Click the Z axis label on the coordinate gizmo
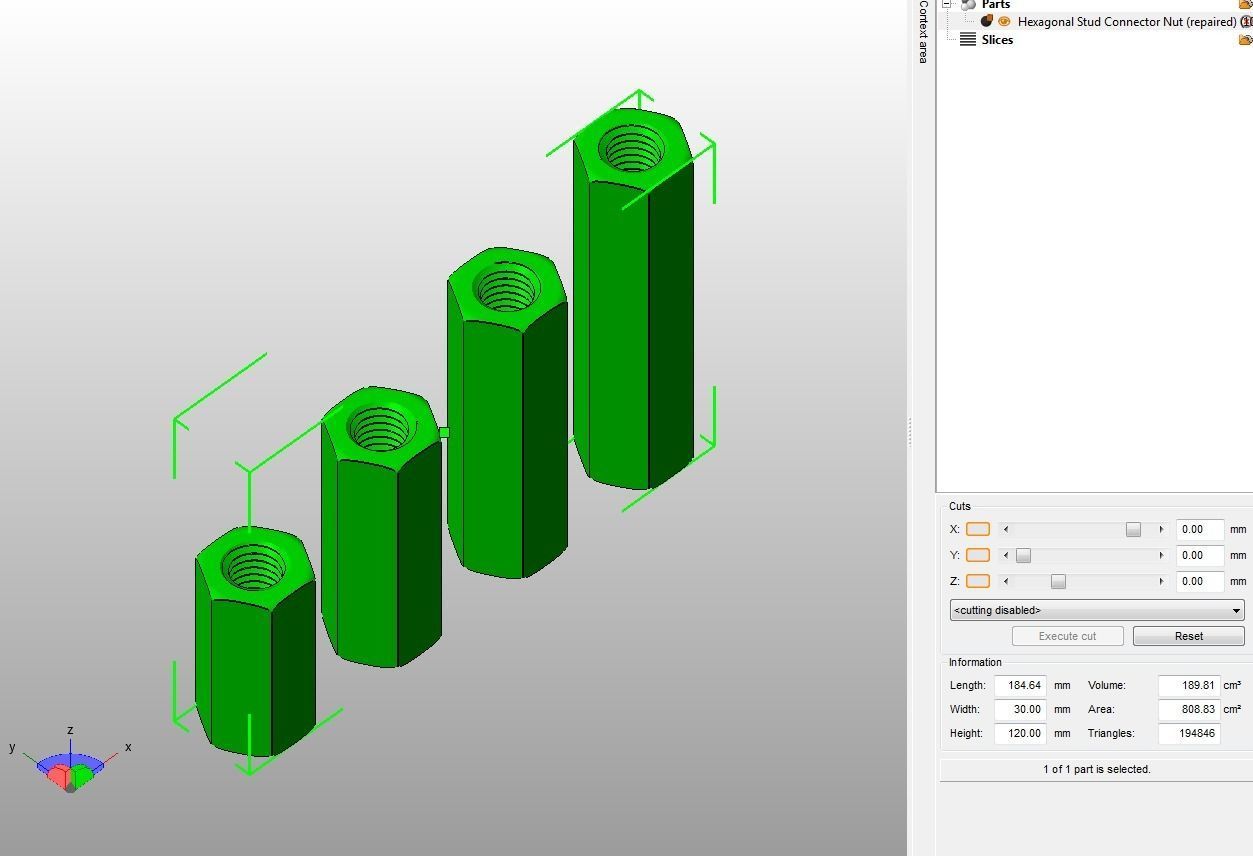Screen dimensions: 1253x856 tap(70, 731)
